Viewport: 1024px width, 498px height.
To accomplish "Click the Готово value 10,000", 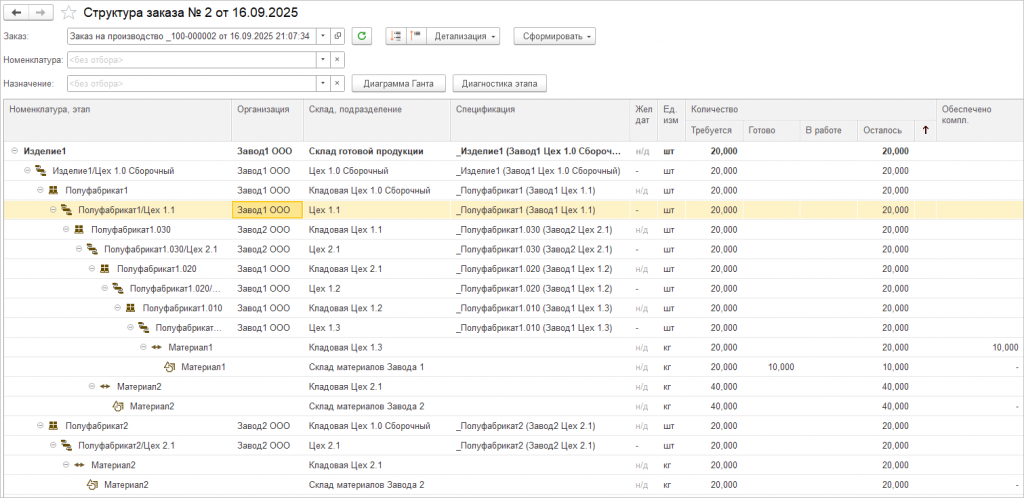I will tap(780, 367).
